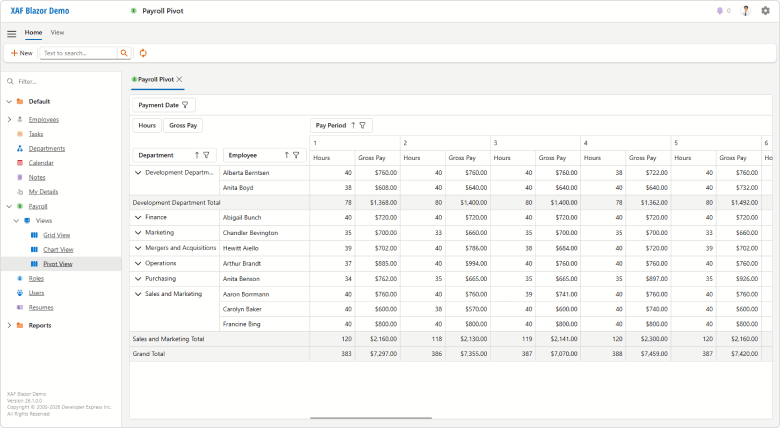Collapse Development Department row group

138,173
